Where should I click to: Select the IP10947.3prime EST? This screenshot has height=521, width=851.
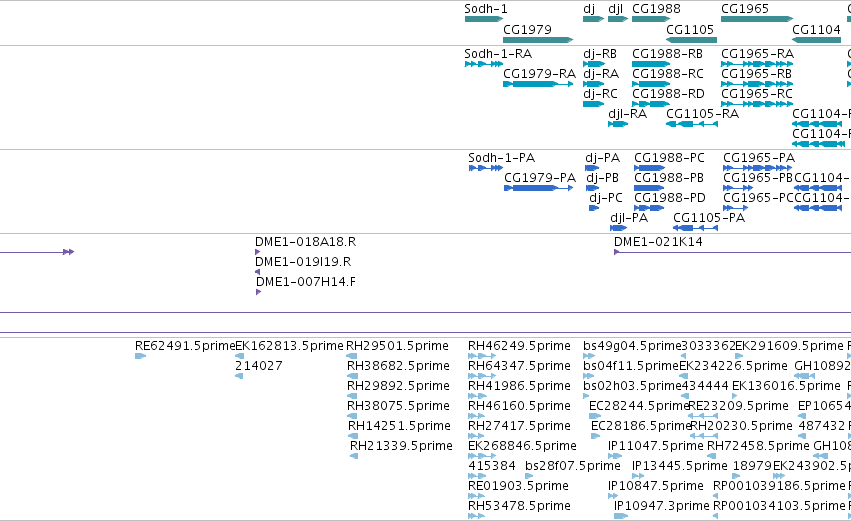621,517
